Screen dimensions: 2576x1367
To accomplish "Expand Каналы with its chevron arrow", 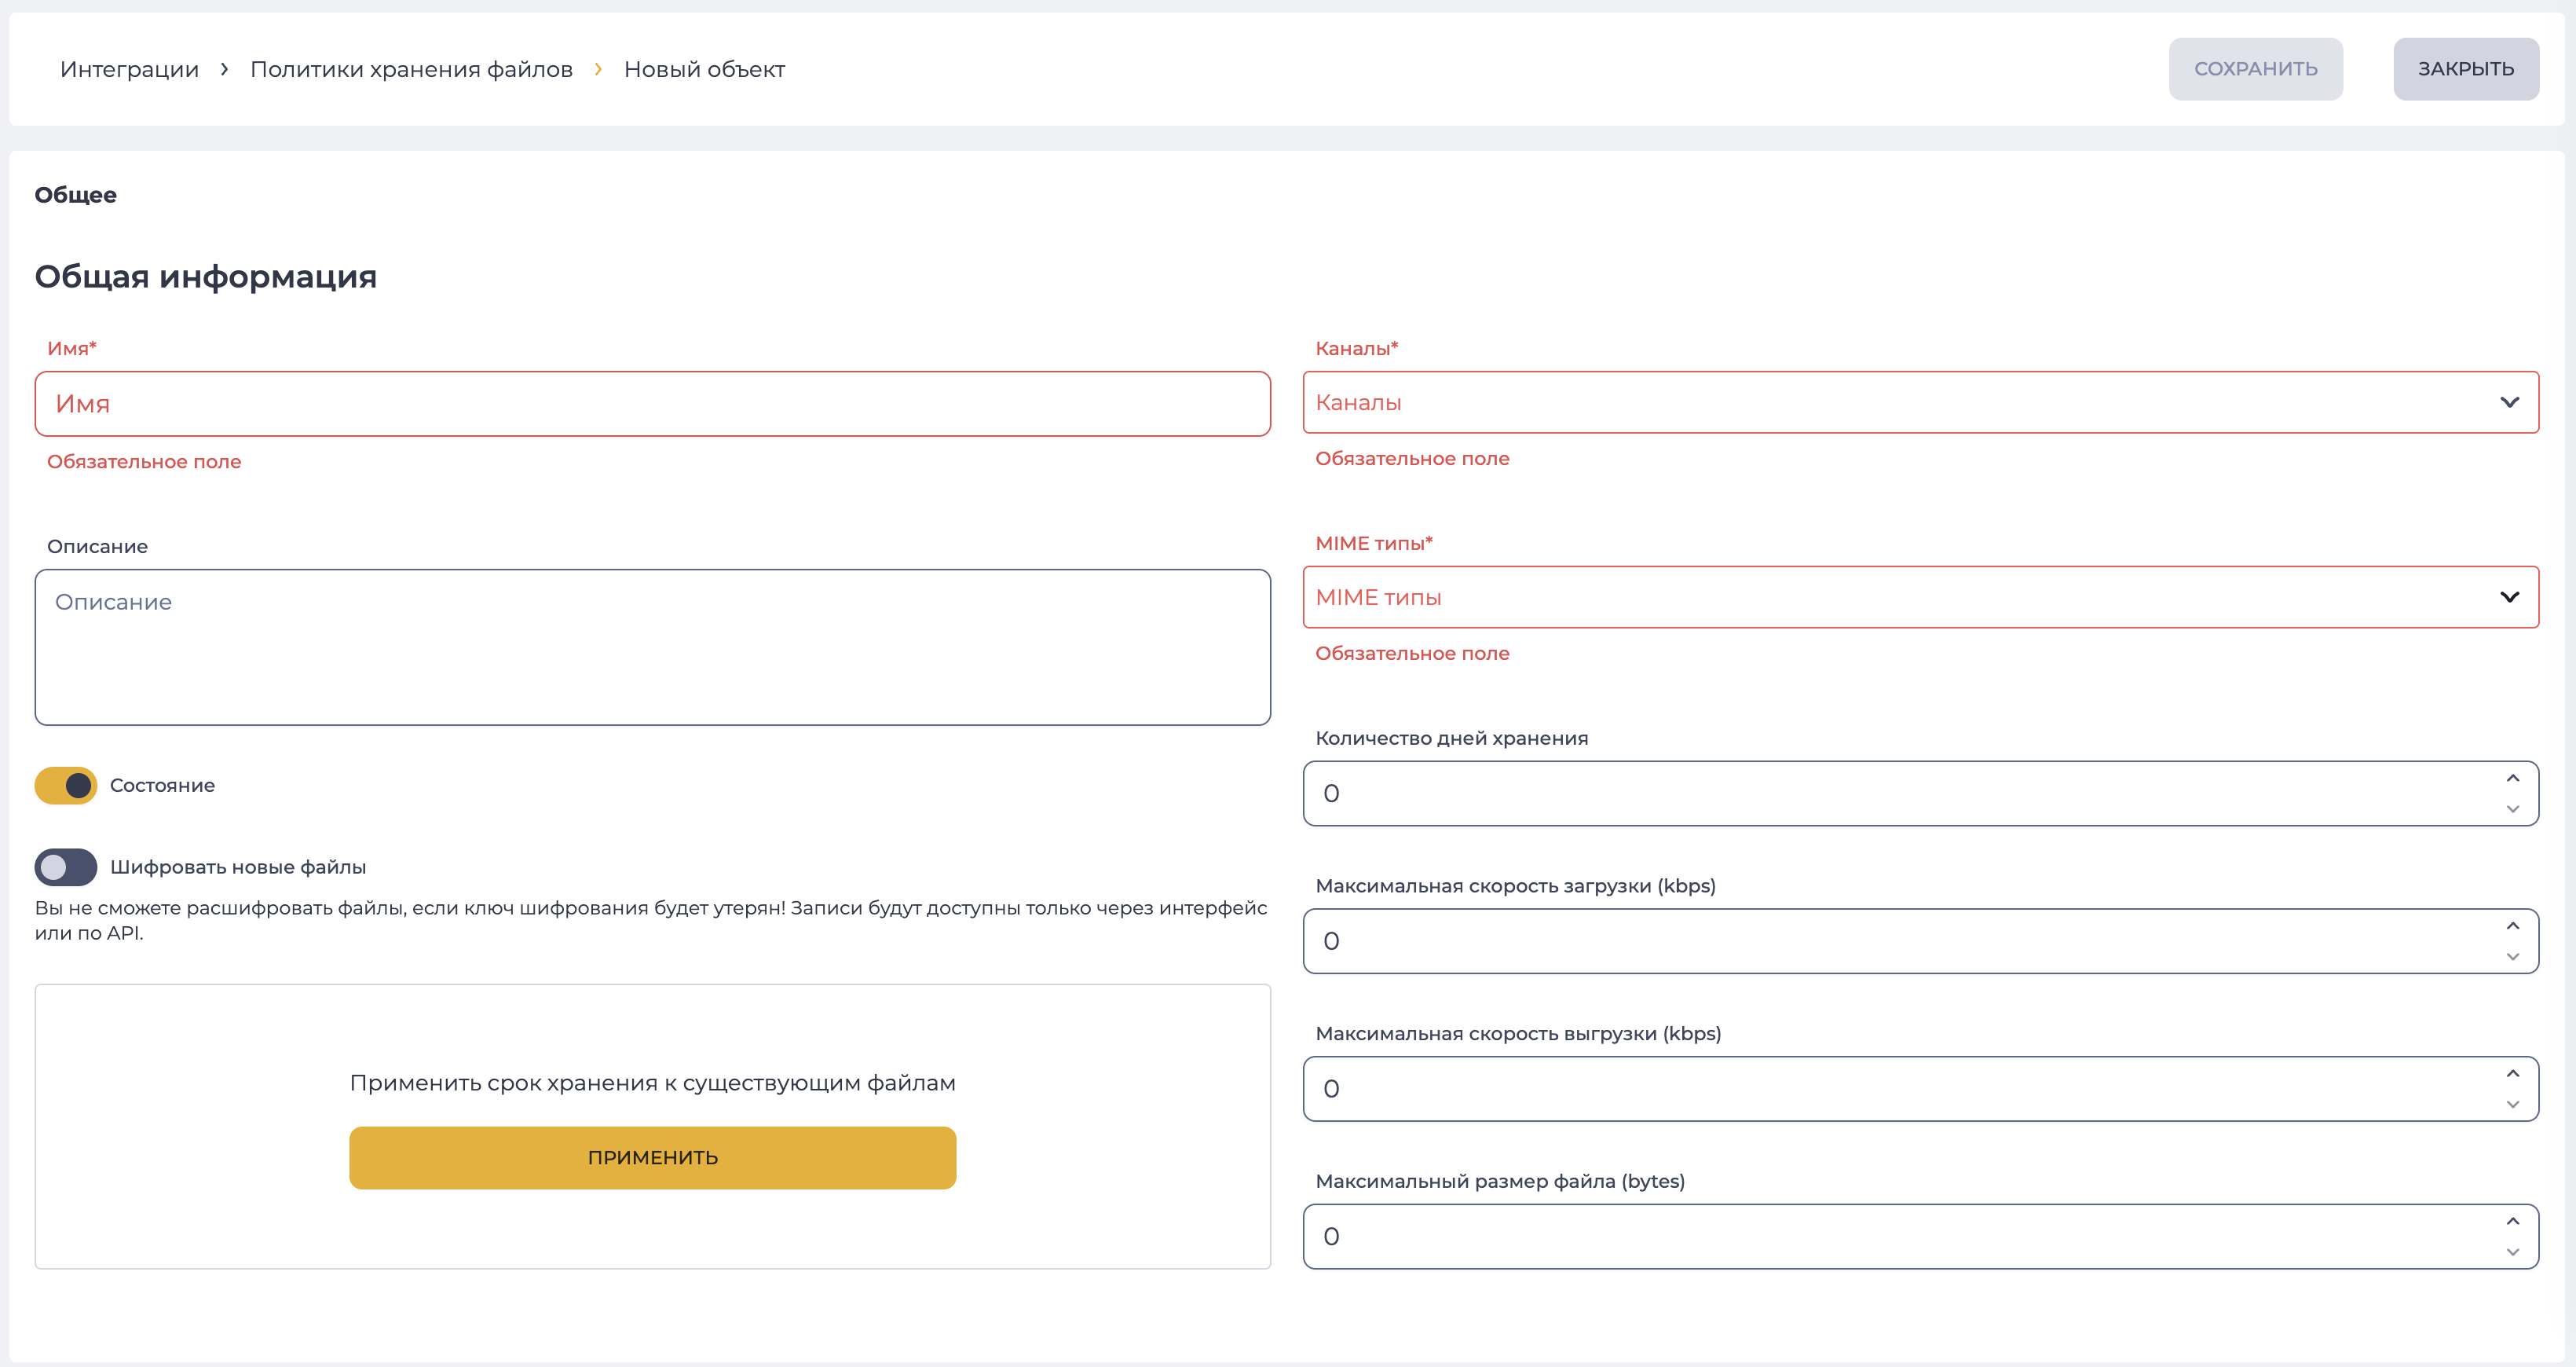I will pyautogui.click(x=2509, y=402).
